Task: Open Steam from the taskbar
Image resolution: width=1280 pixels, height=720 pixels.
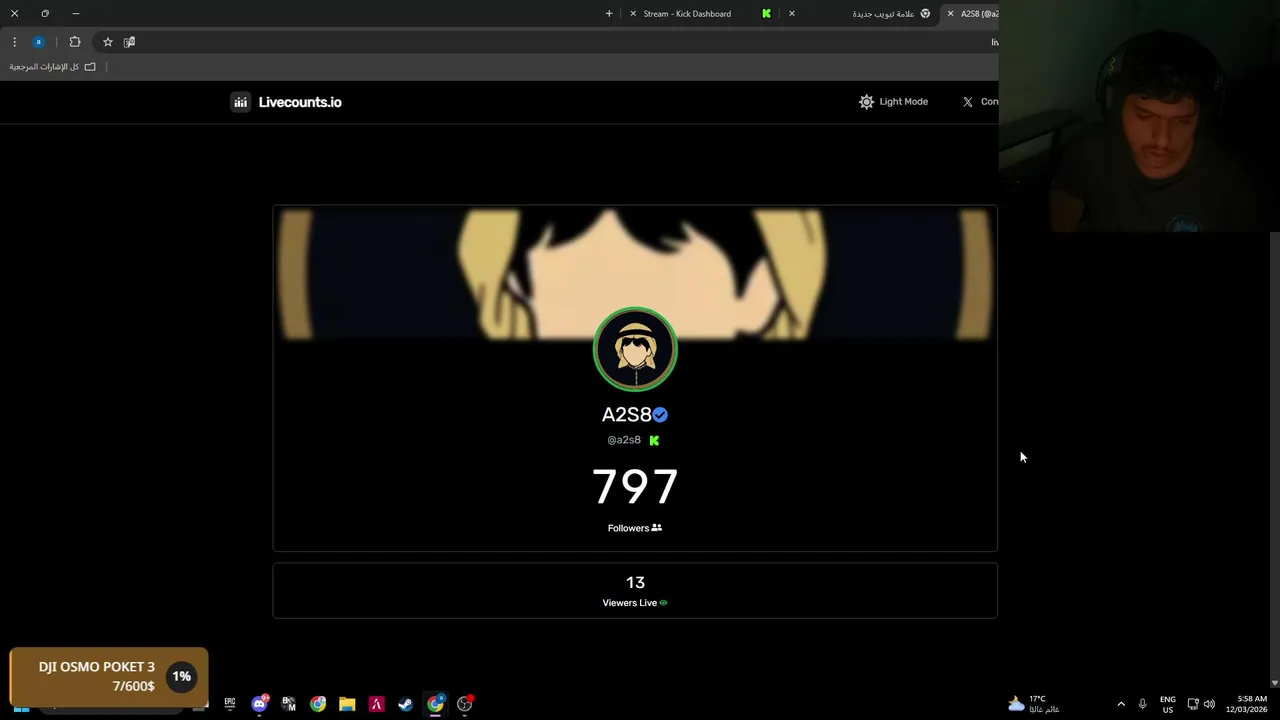Action: [405, 704]
